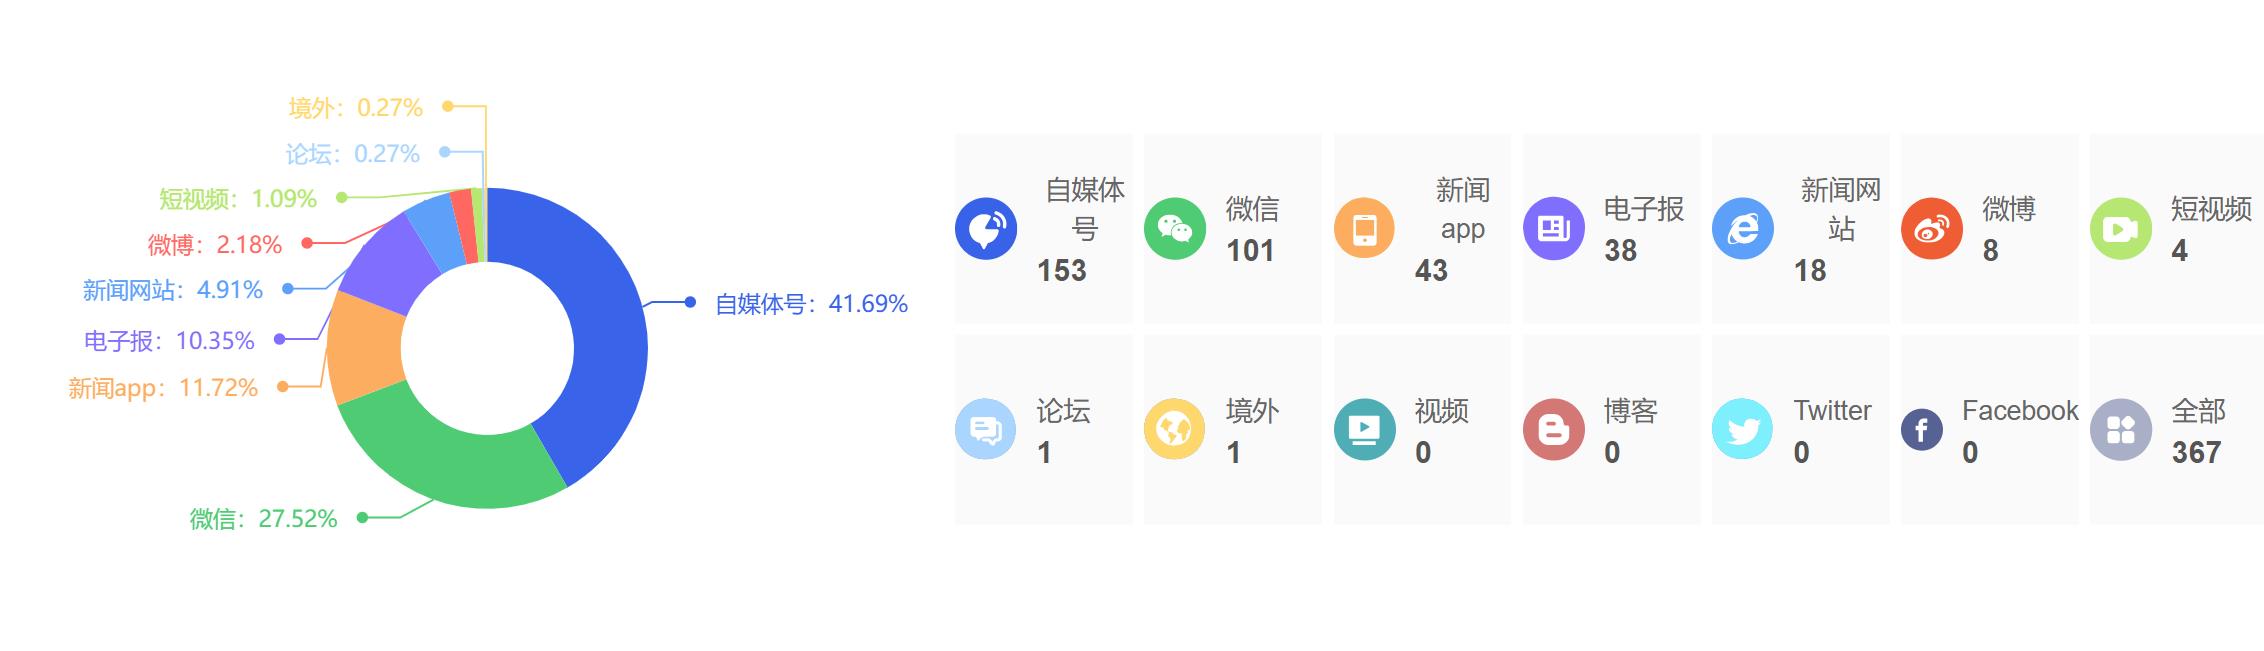
Task: Open the purple 电子报 newspaper icon
Action: point(1553,229)
